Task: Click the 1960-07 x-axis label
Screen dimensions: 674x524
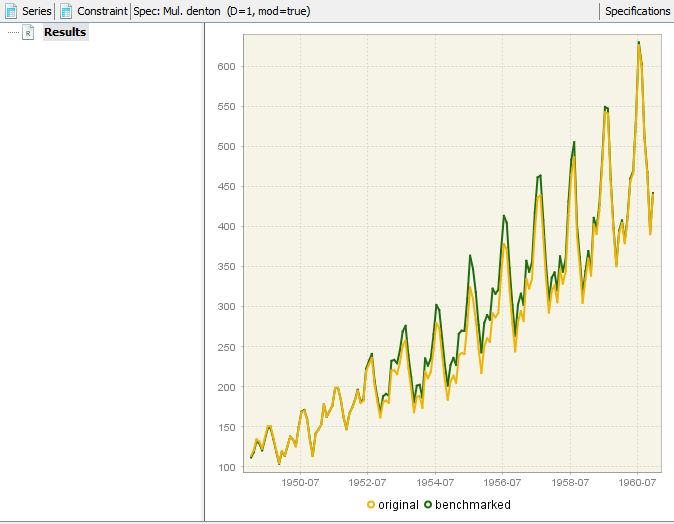Action: (637, 483)
